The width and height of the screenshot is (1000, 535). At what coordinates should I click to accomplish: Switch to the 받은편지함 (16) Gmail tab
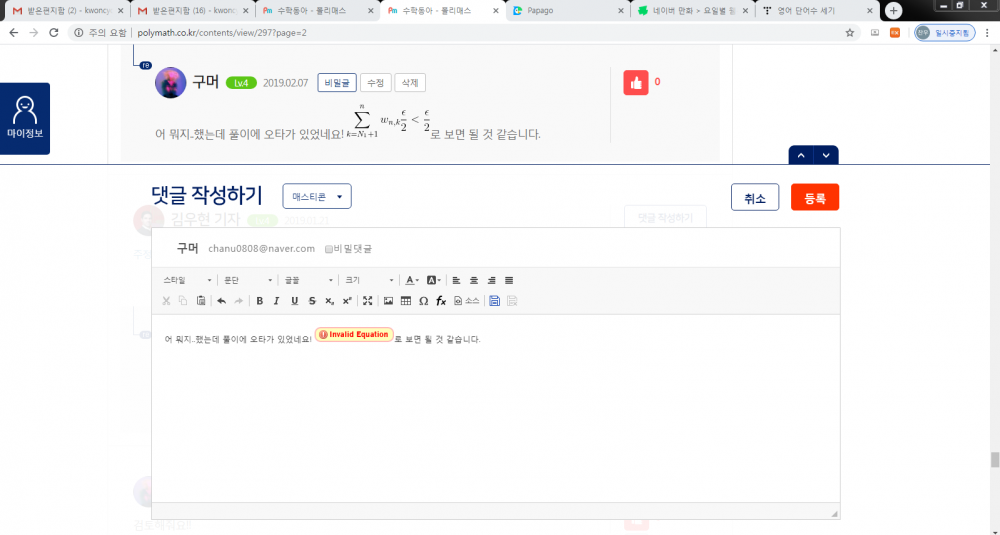193,11
